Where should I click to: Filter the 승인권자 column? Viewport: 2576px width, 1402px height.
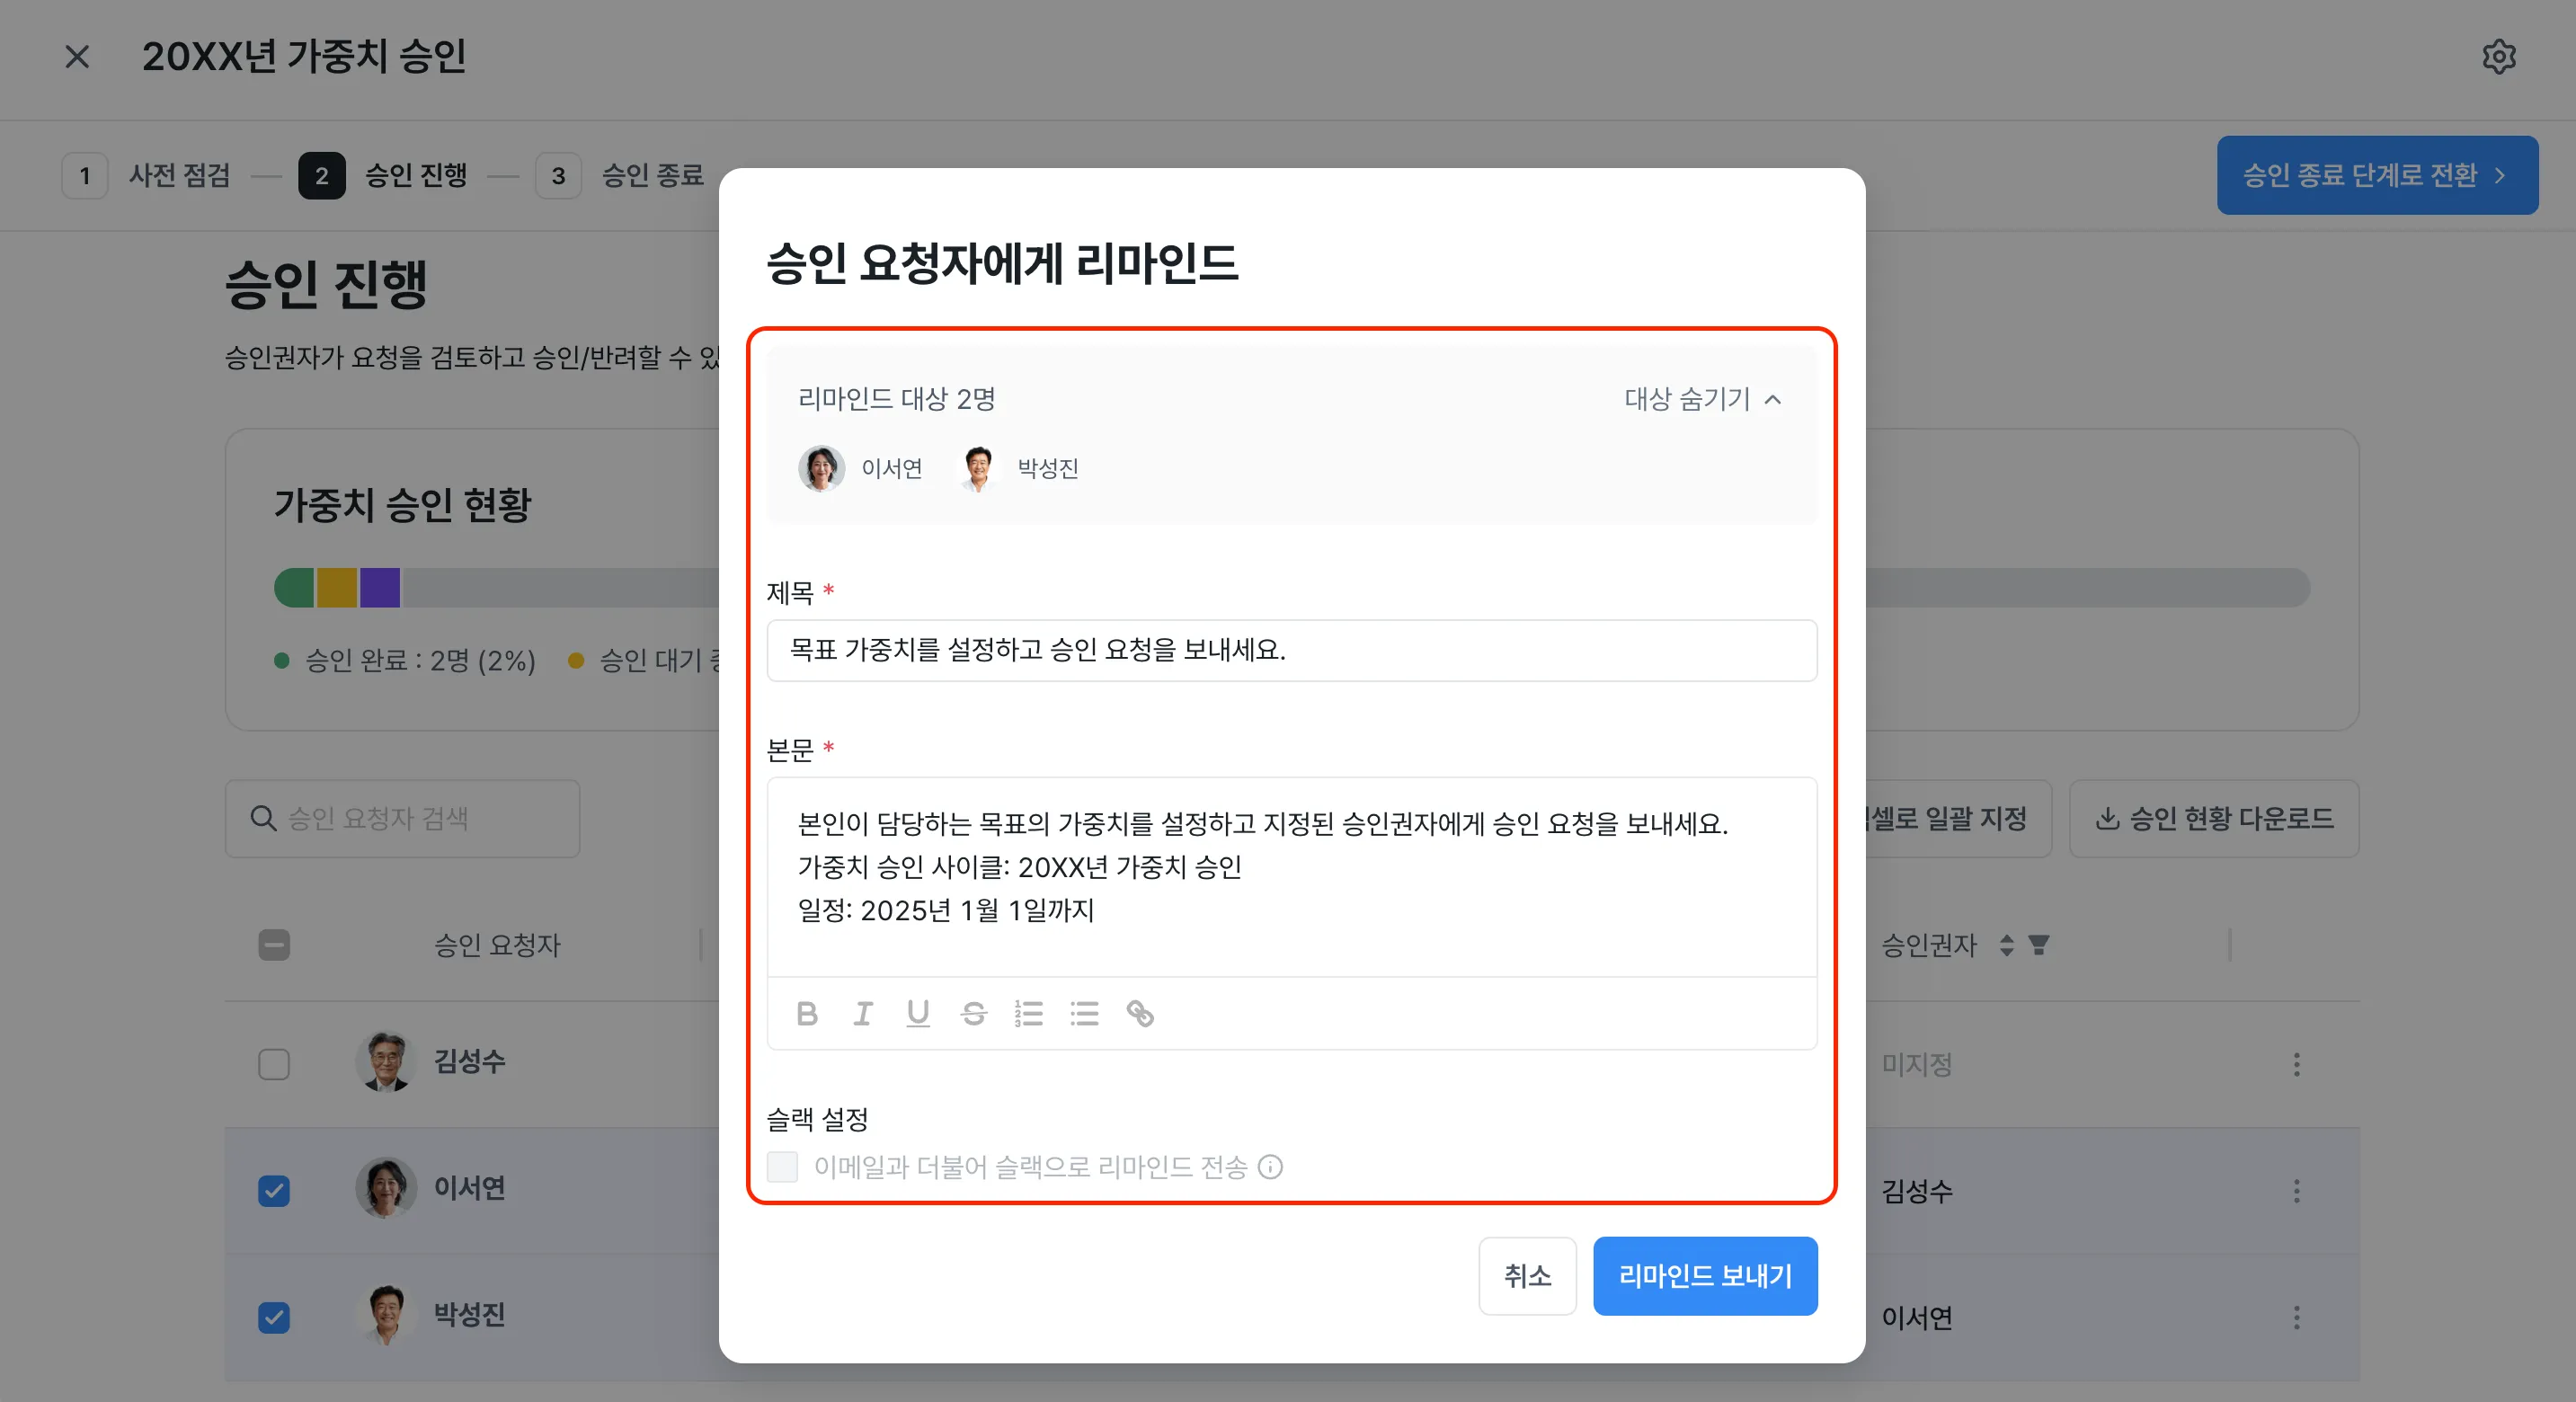2038,945
